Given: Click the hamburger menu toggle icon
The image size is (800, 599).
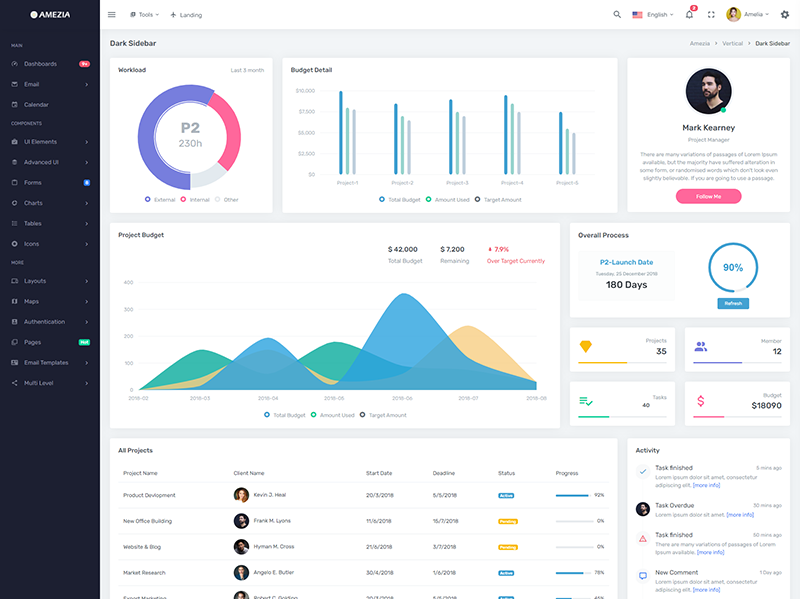Looking at the screenshot, I should pos(111,15).
